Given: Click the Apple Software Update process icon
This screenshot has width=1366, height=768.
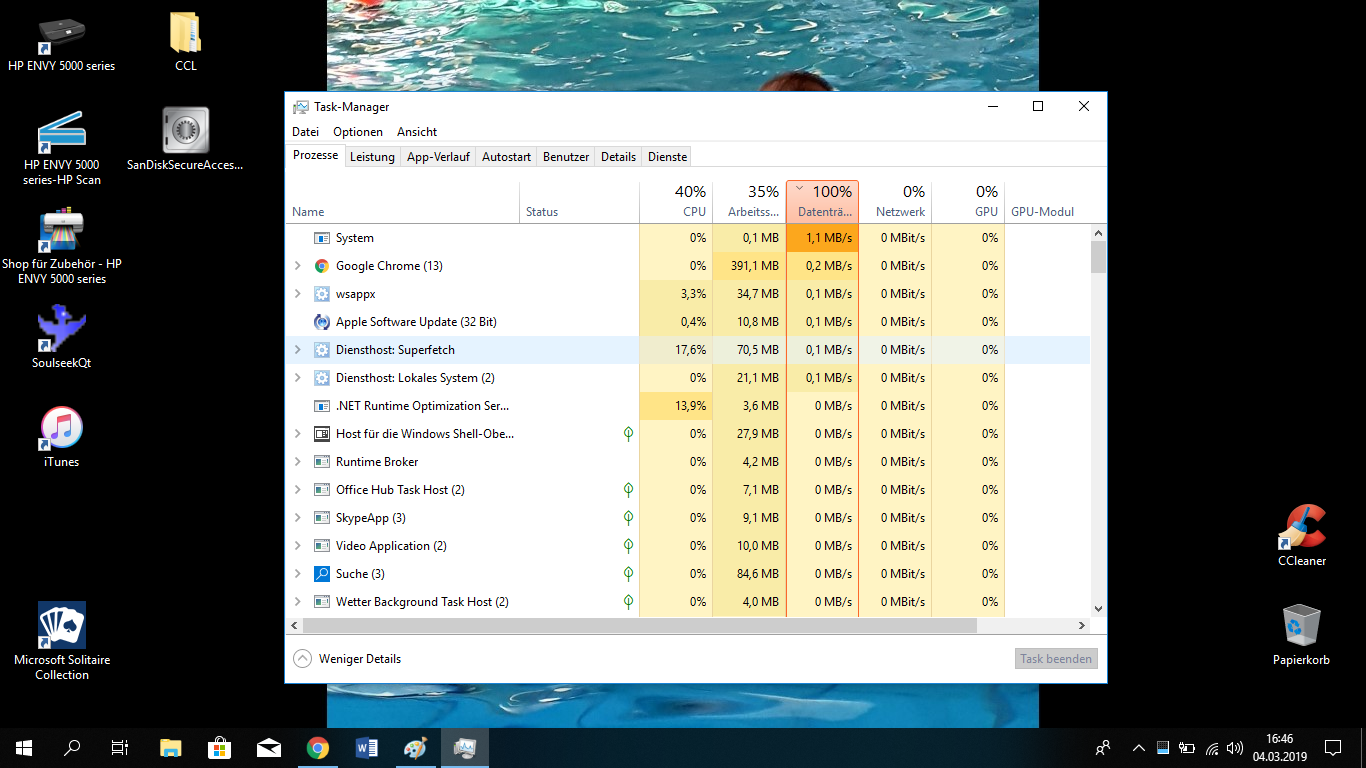Looking at the screenshot, I should click(322, 322).
